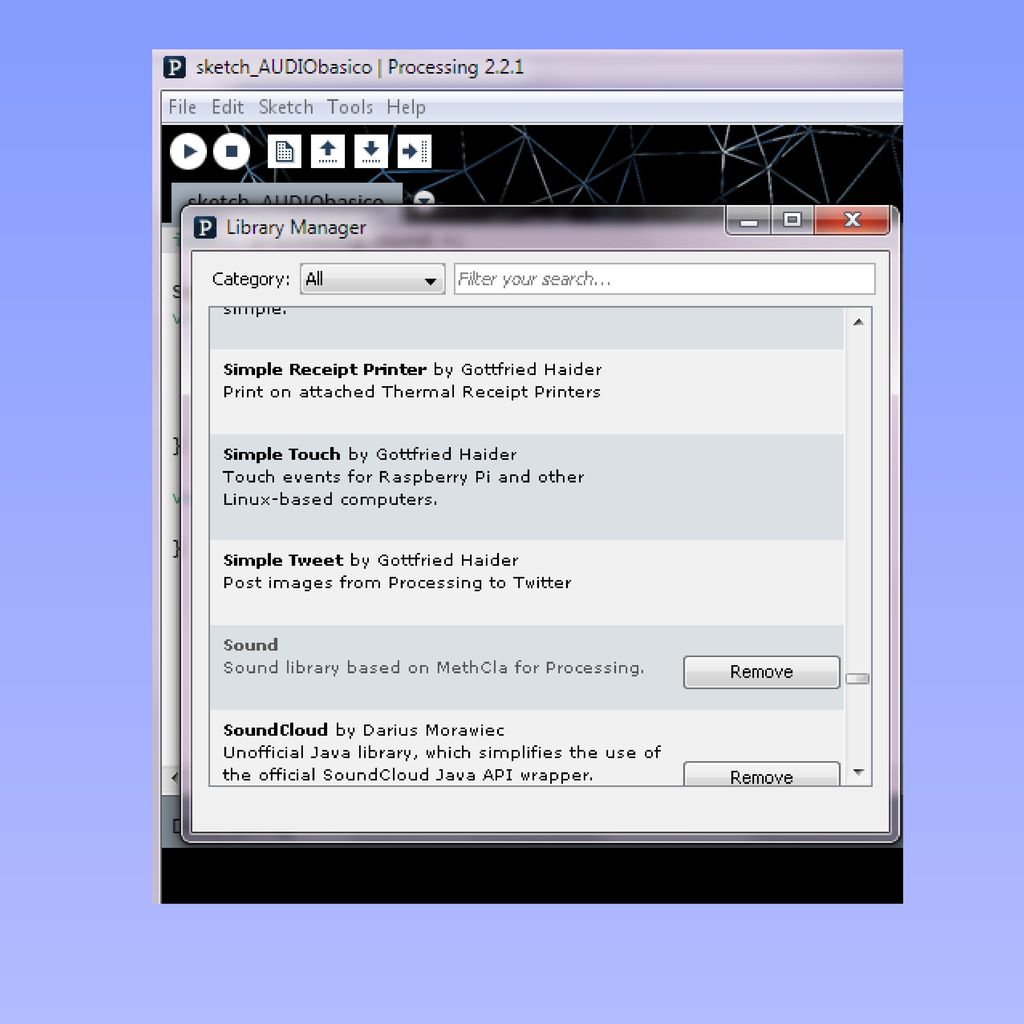1024x1024 pixels.
Task: Click the library list scroll up arrow
Action: 858,322
